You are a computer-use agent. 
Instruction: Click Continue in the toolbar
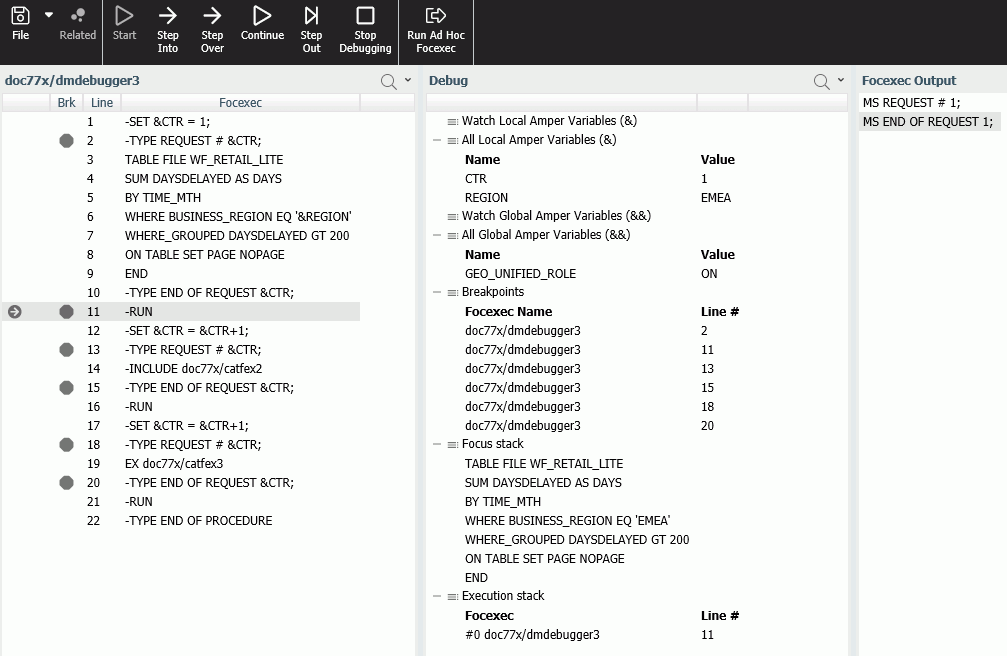coord(262,23)
